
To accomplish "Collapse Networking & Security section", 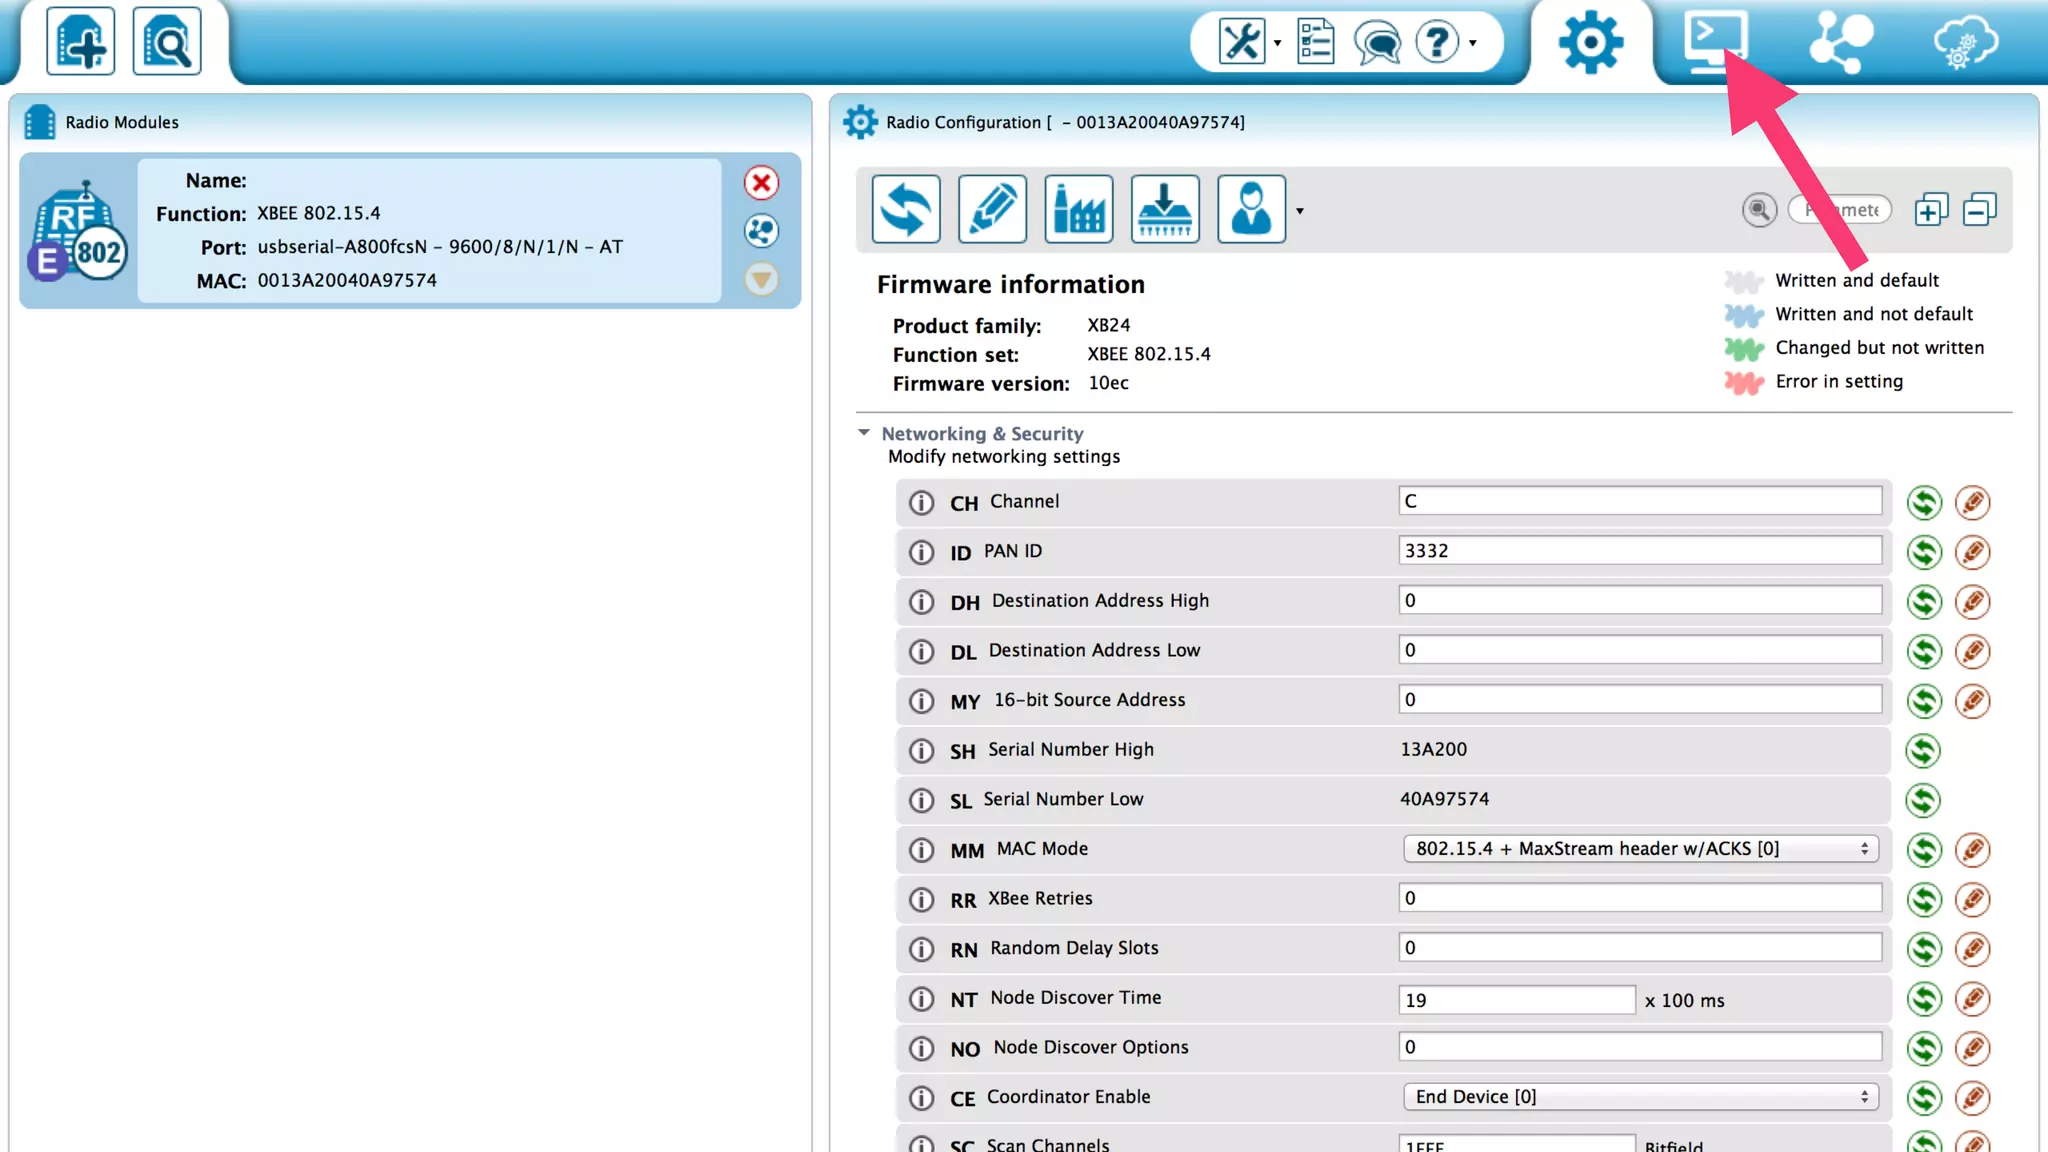I will 864,433.
